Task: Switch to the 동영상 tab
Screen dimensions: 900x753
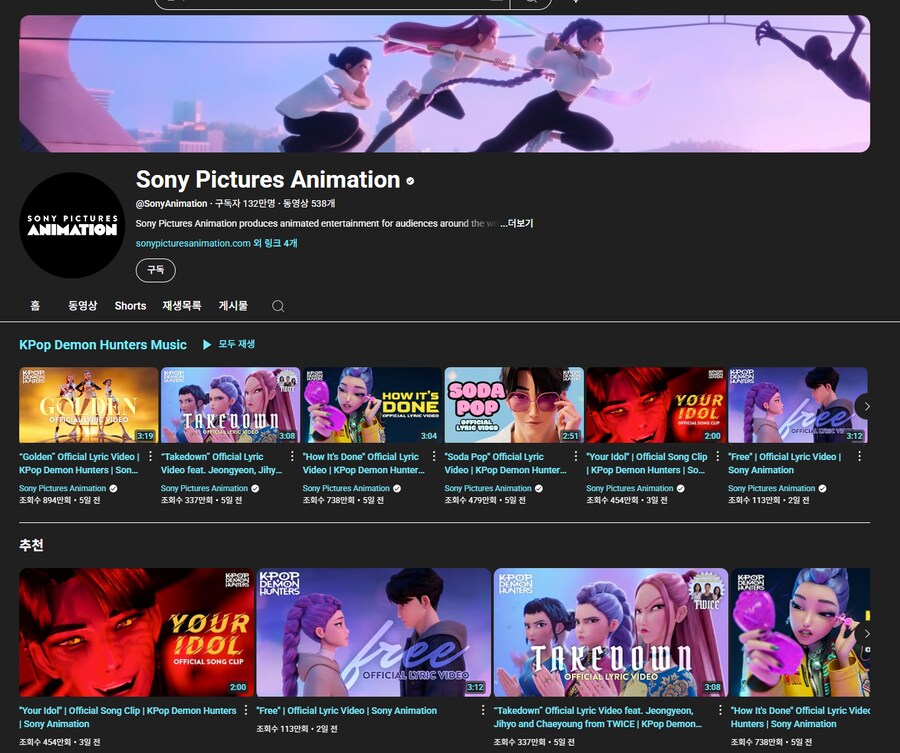Action: tap(83, 306)
